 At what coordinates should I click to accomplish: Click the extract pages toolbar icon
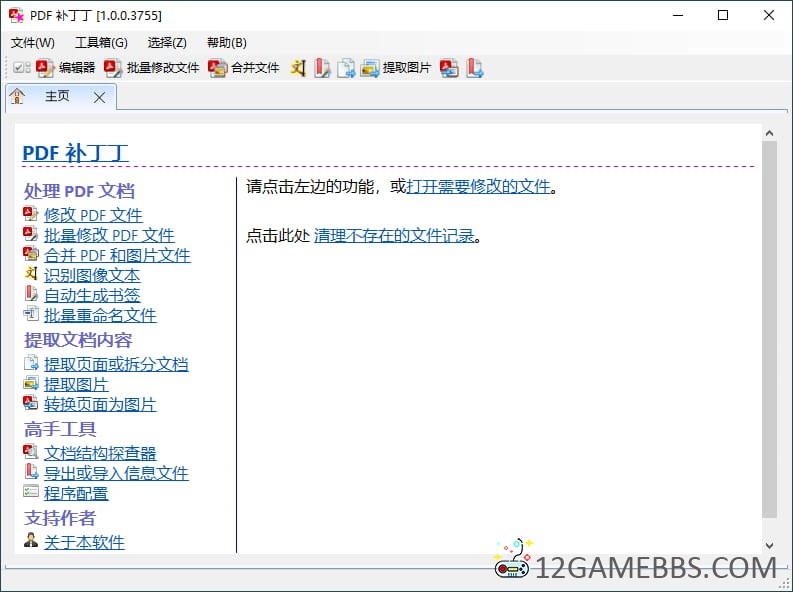[x=346, y=68]
